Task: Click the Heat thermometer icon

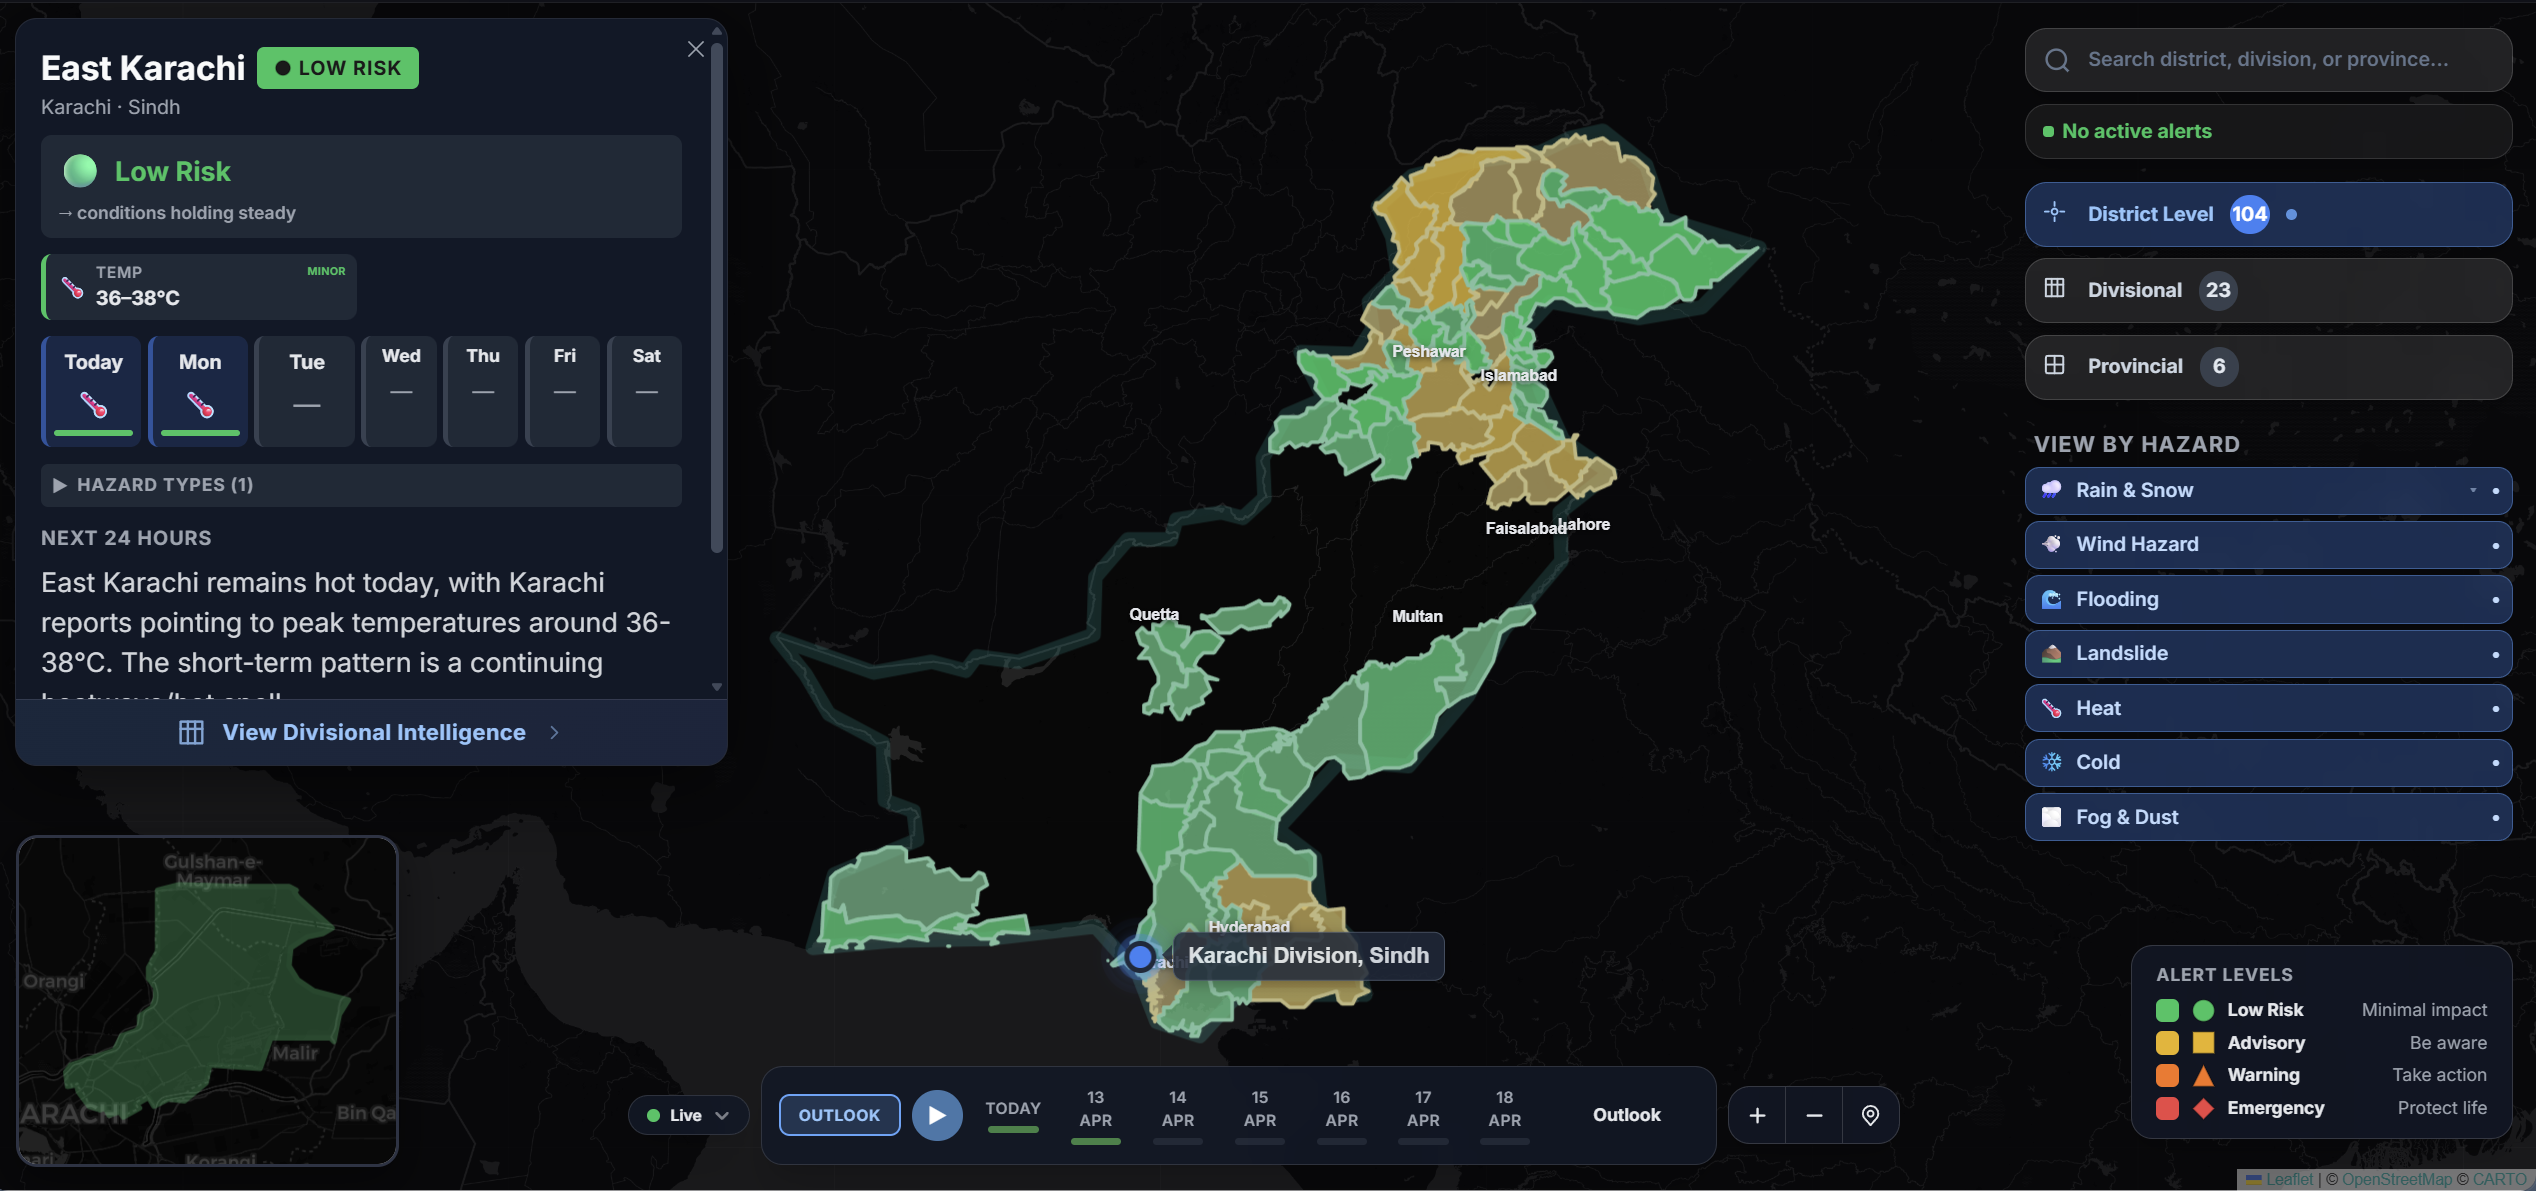Action: click(x=2053, y=708)
